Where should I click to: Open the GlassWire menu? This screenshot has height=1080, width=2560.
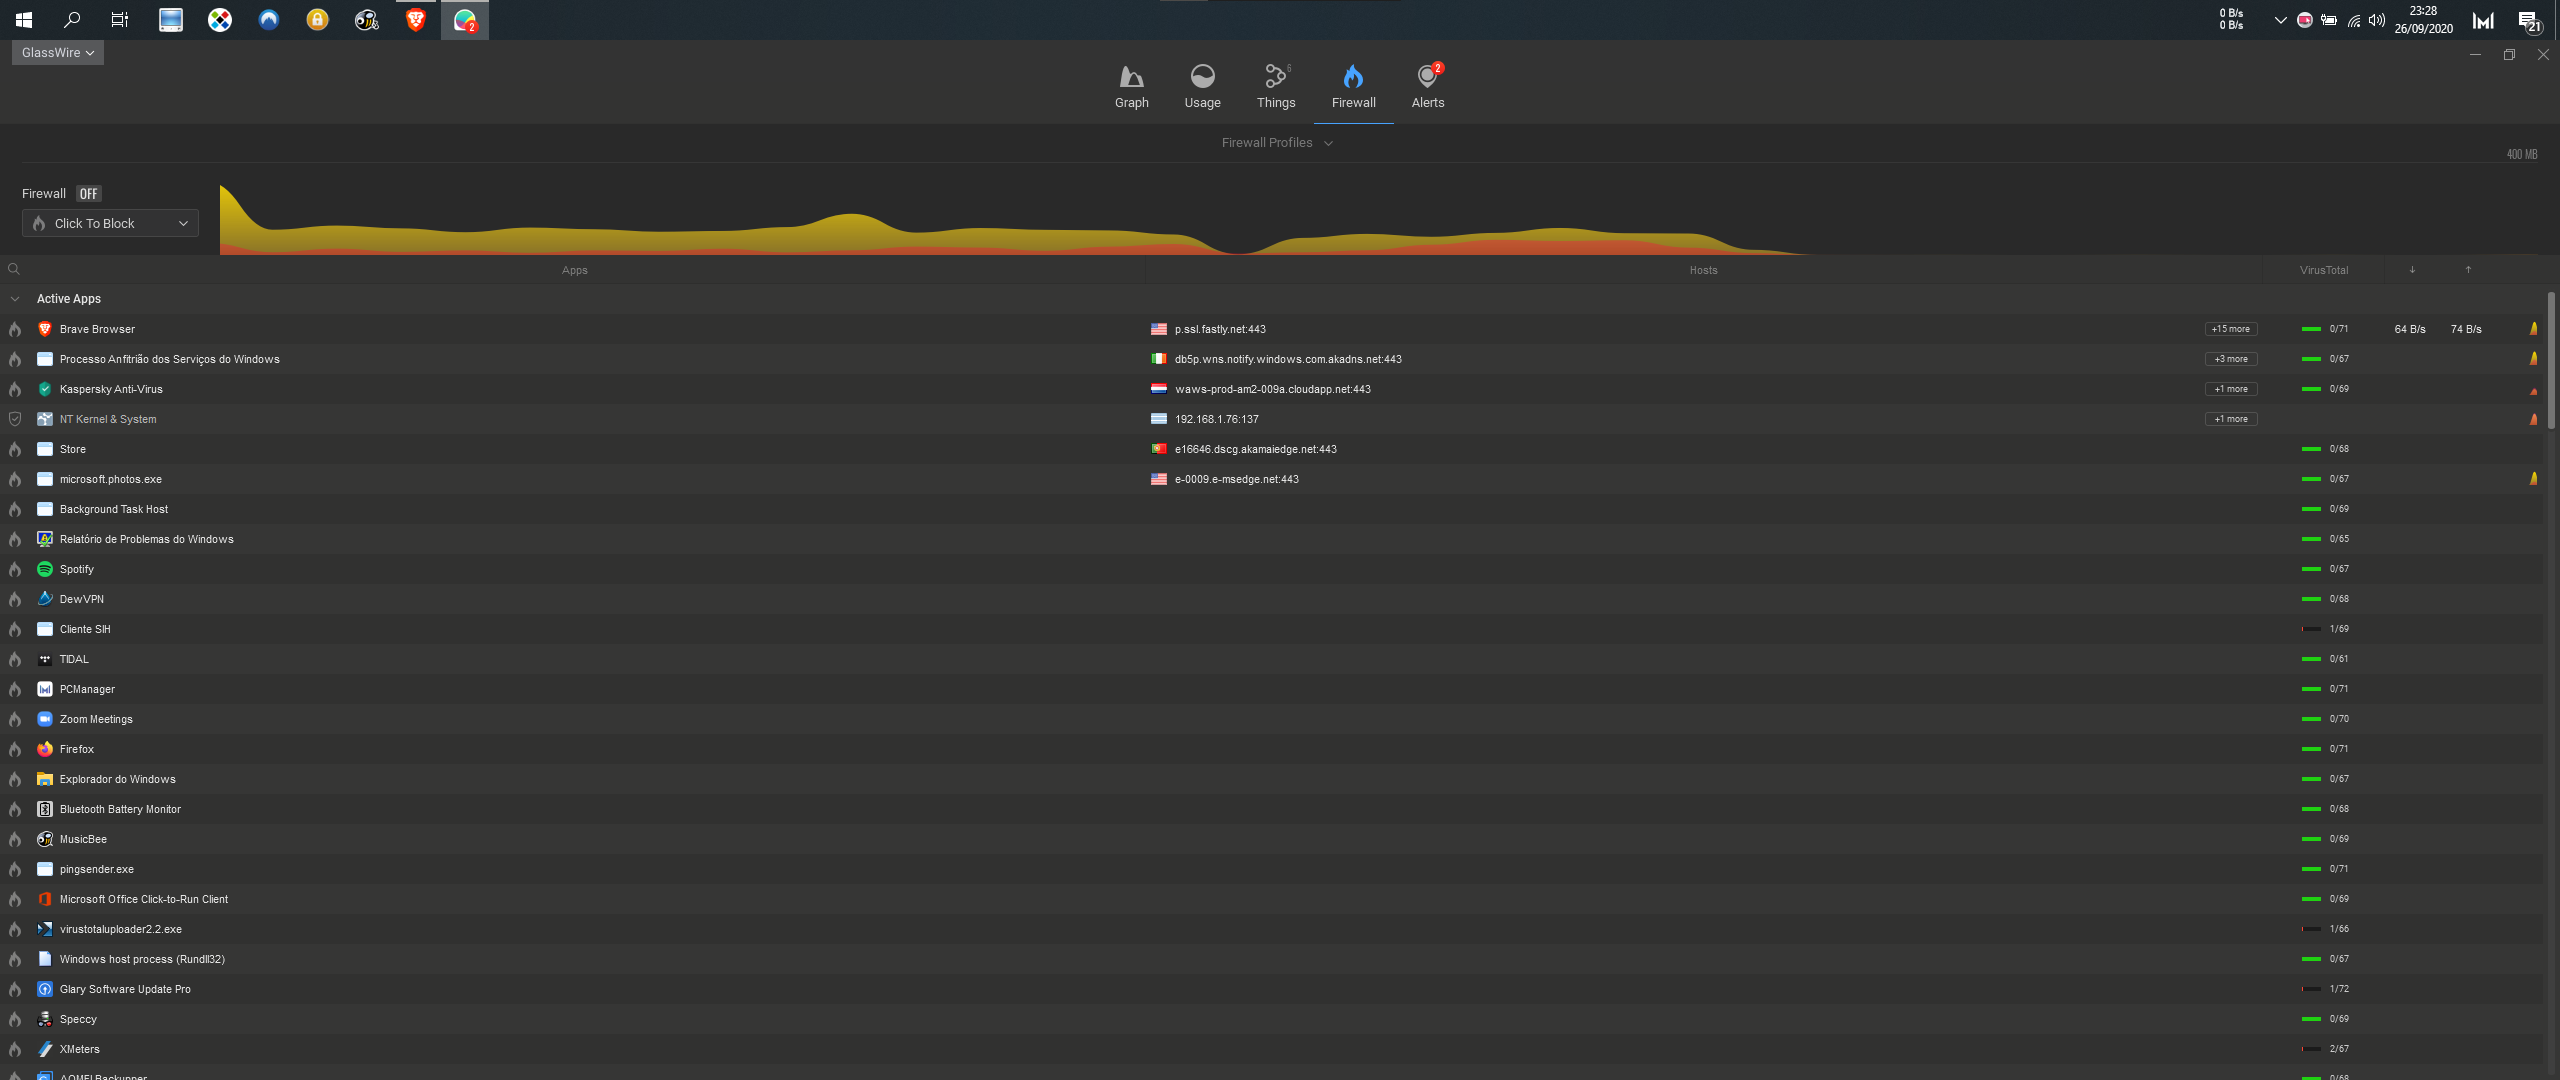coord(57,53)
